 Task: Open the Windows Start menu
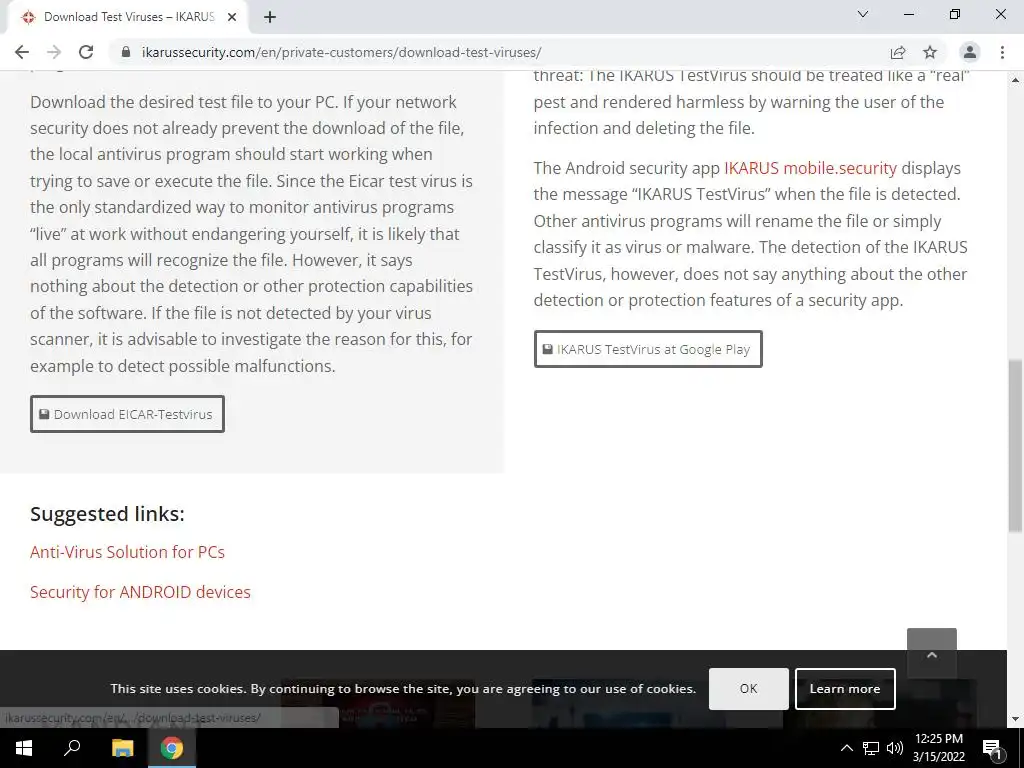pos(24,748)
